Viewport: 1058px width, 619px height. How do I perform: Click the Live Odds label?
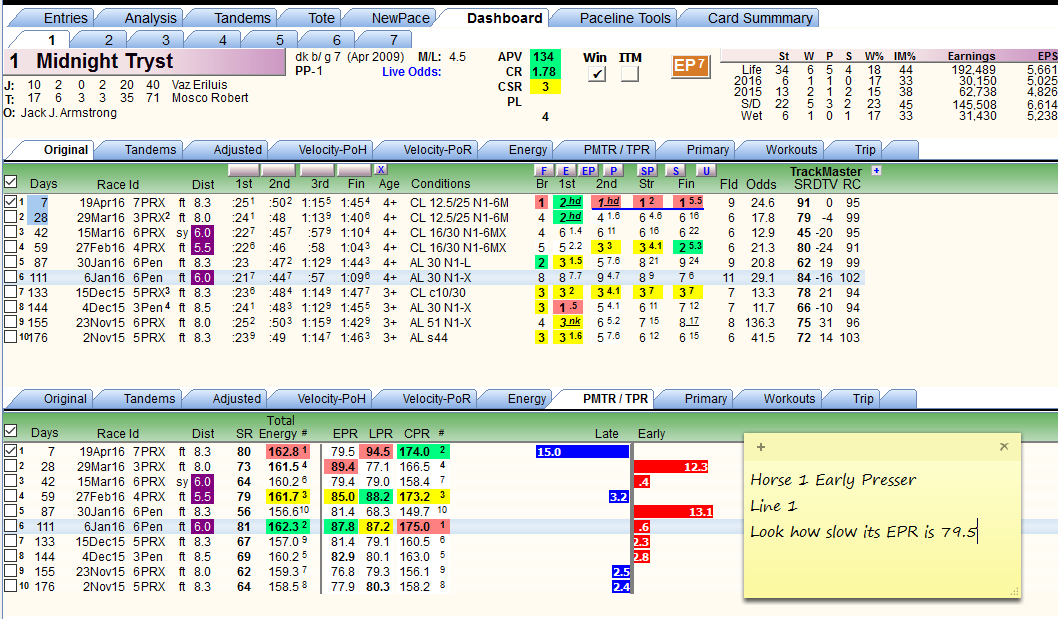click(412, 72)
